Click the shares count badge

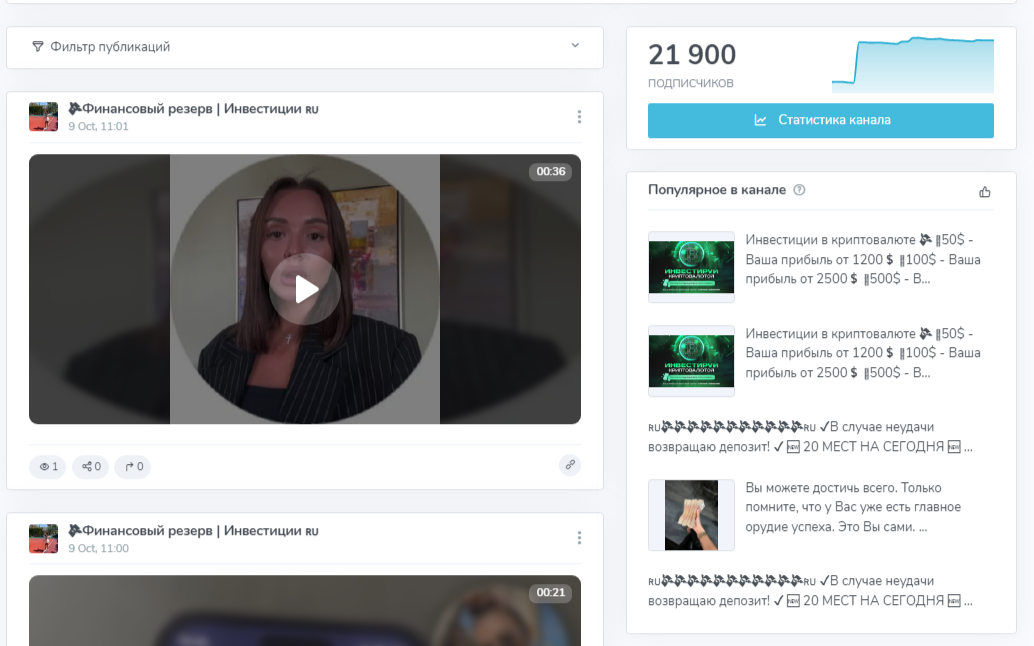[91, 466]
